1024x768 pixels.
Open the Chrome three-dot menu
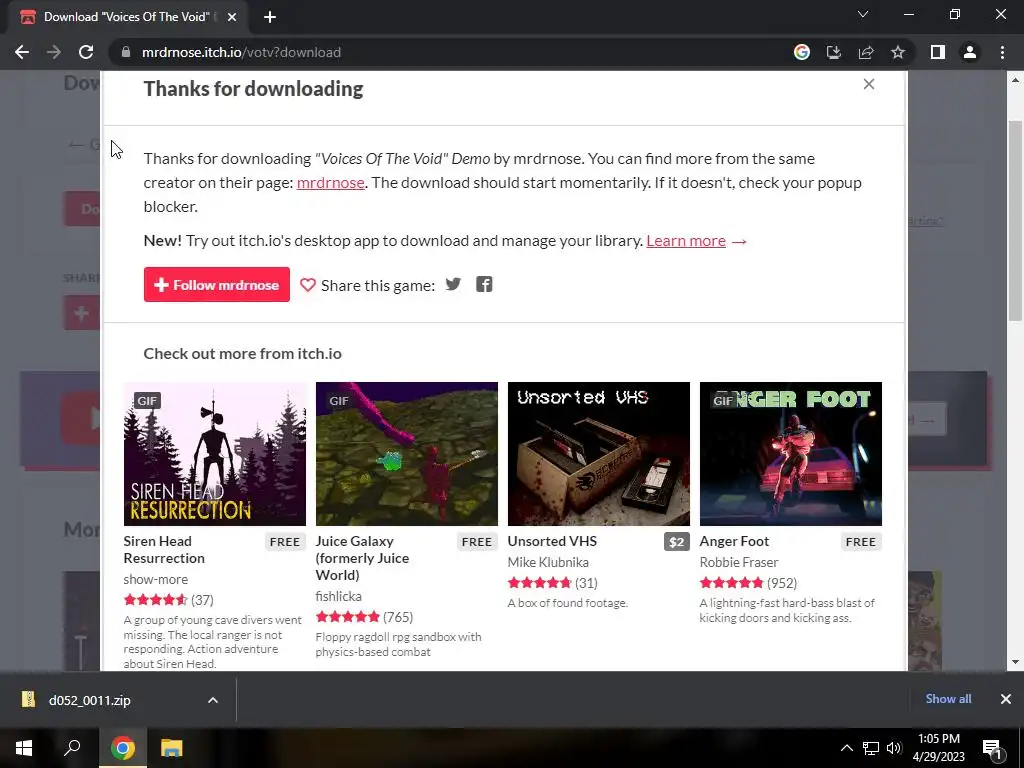click(x=1002, y=52)
